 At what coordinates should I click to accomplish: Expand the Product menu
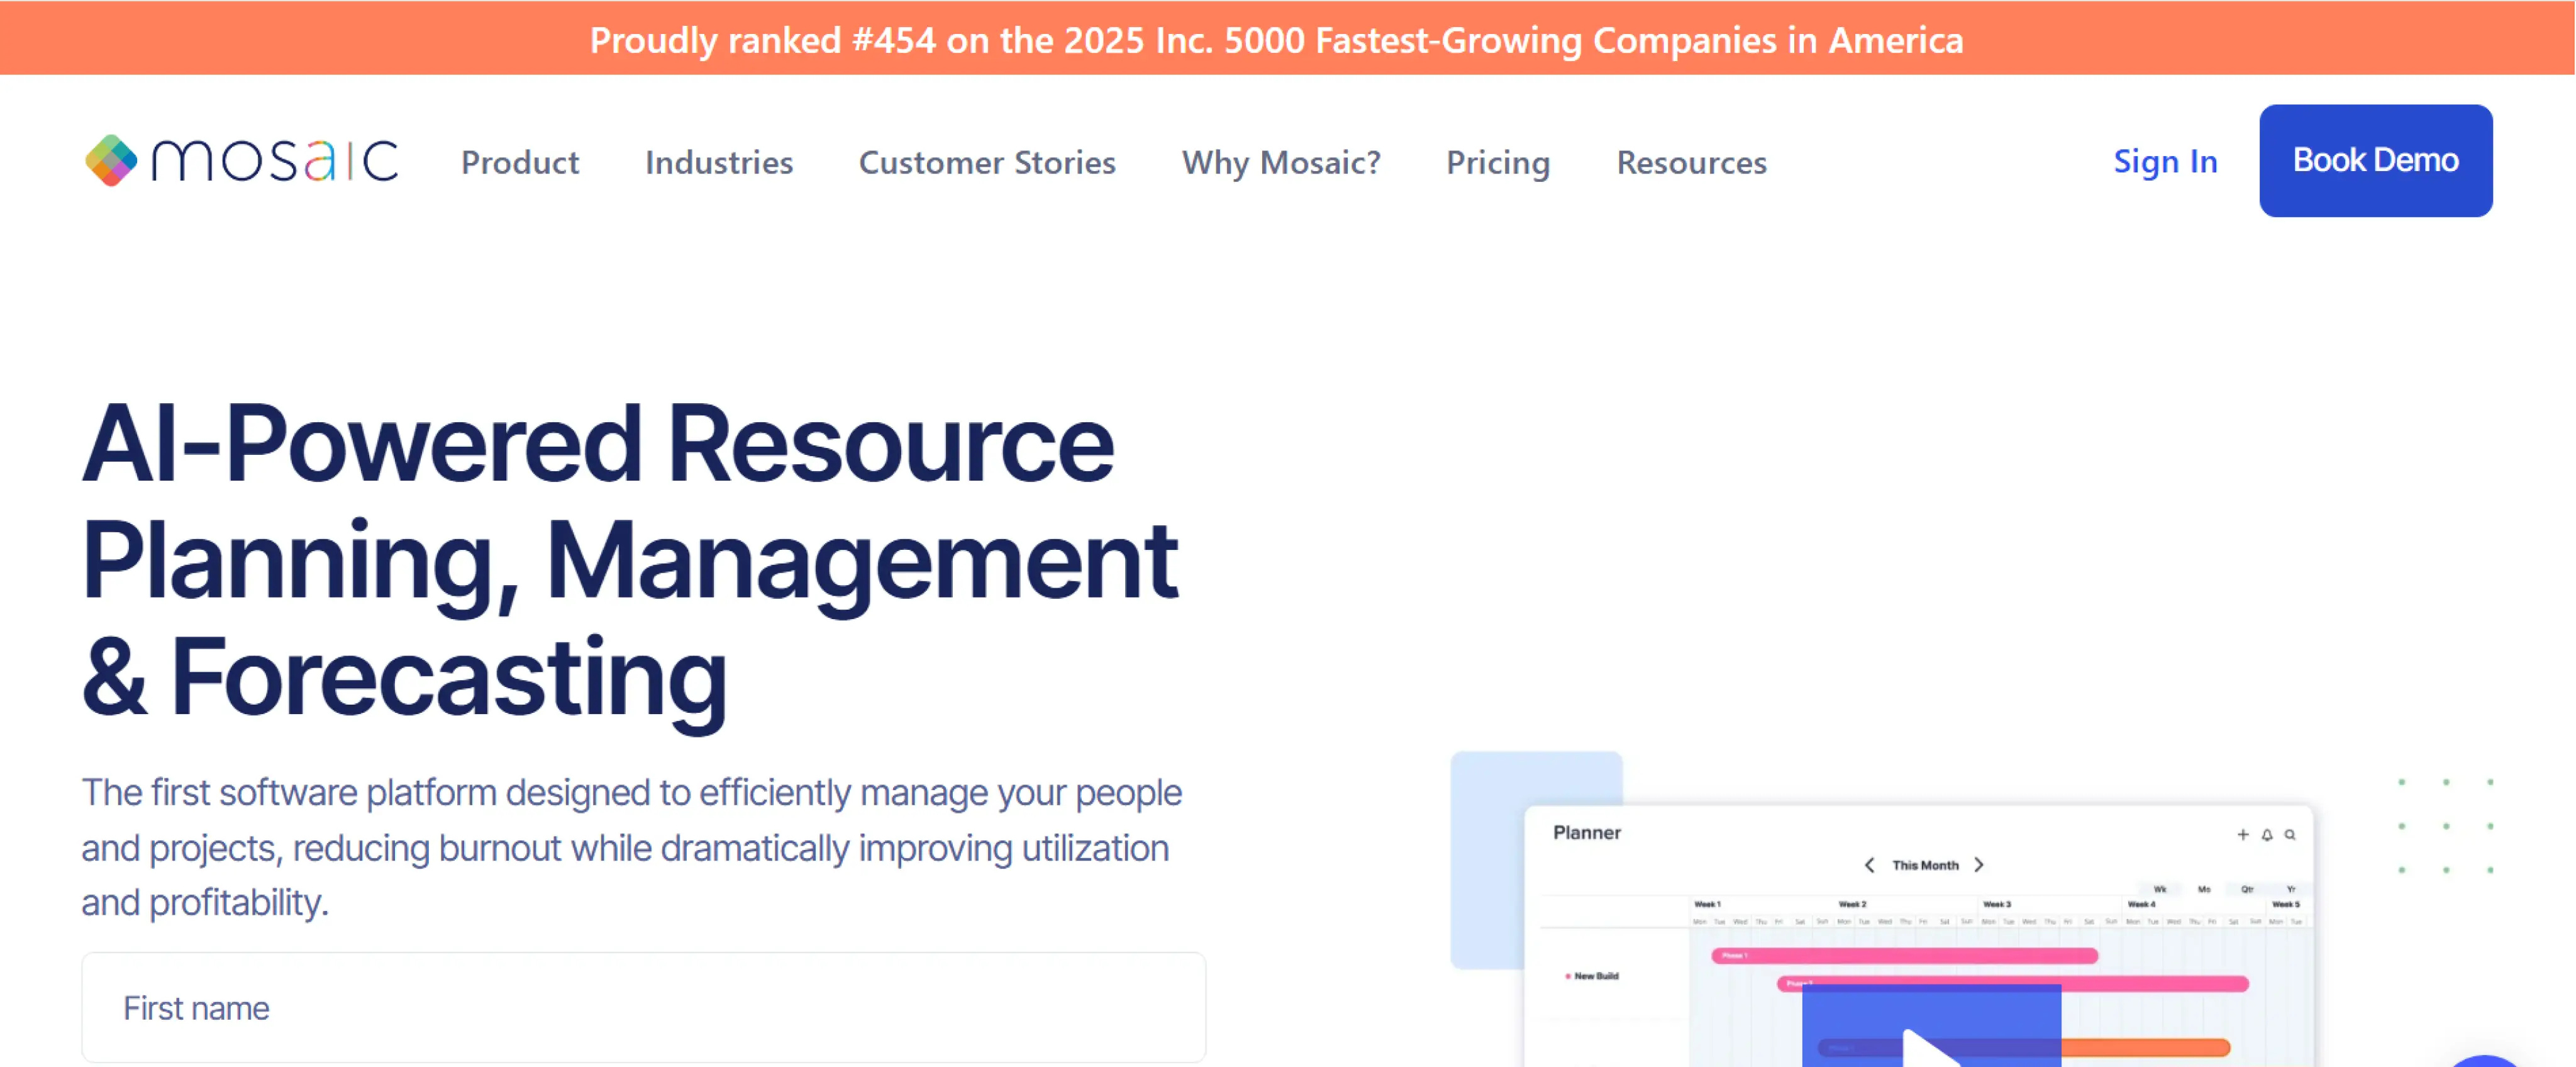click(519, 162)
